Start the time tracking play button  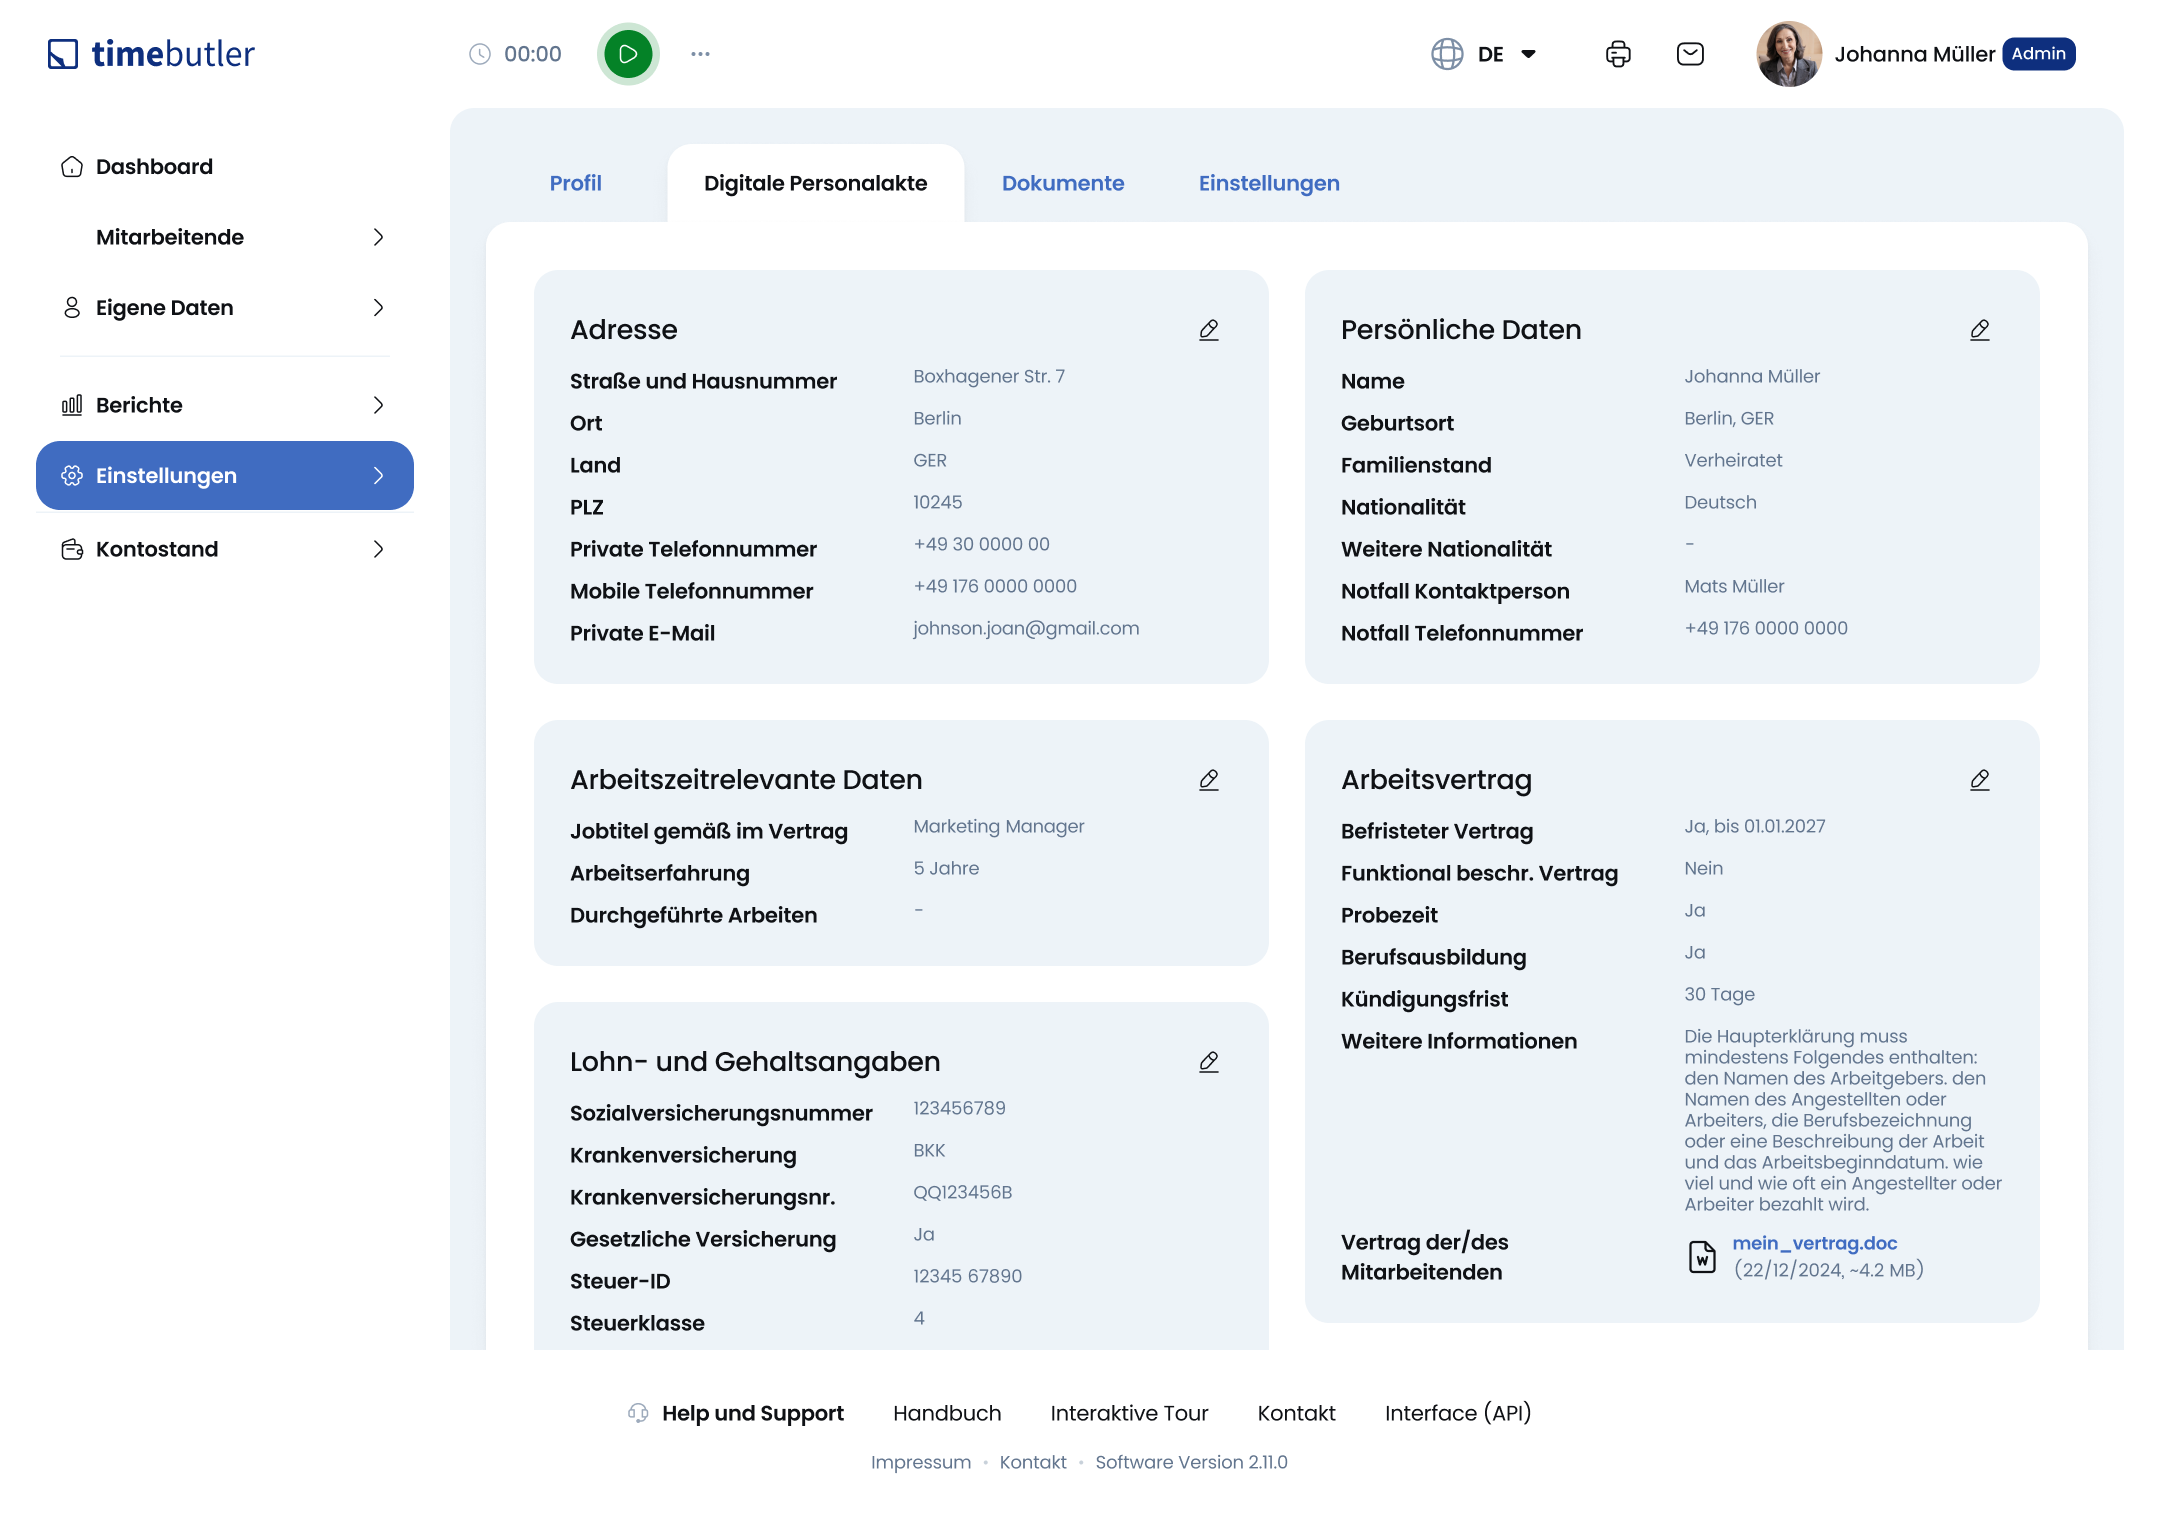point(628,54)
